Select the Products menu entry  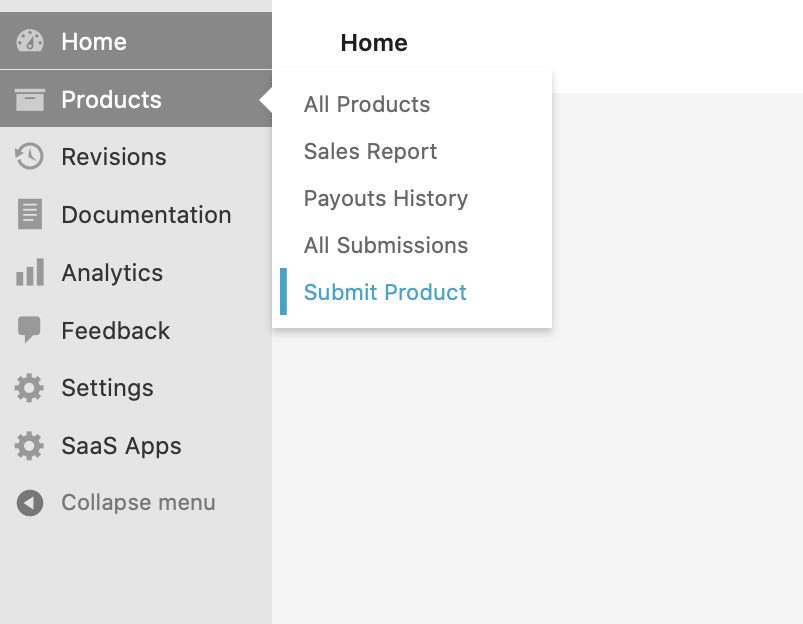coord(111,99)
